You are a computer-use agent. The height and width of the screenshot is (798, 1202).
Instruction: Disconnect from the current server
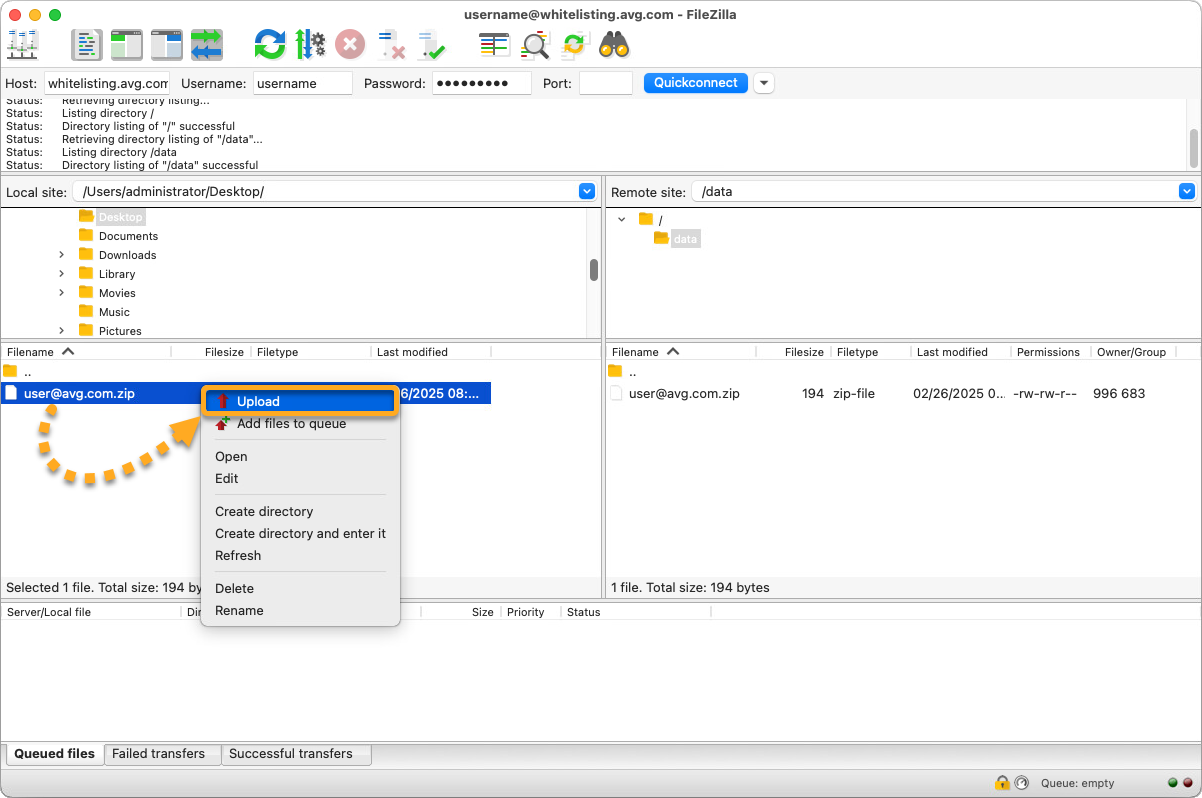pyautogui.click(x=391, y=45)
